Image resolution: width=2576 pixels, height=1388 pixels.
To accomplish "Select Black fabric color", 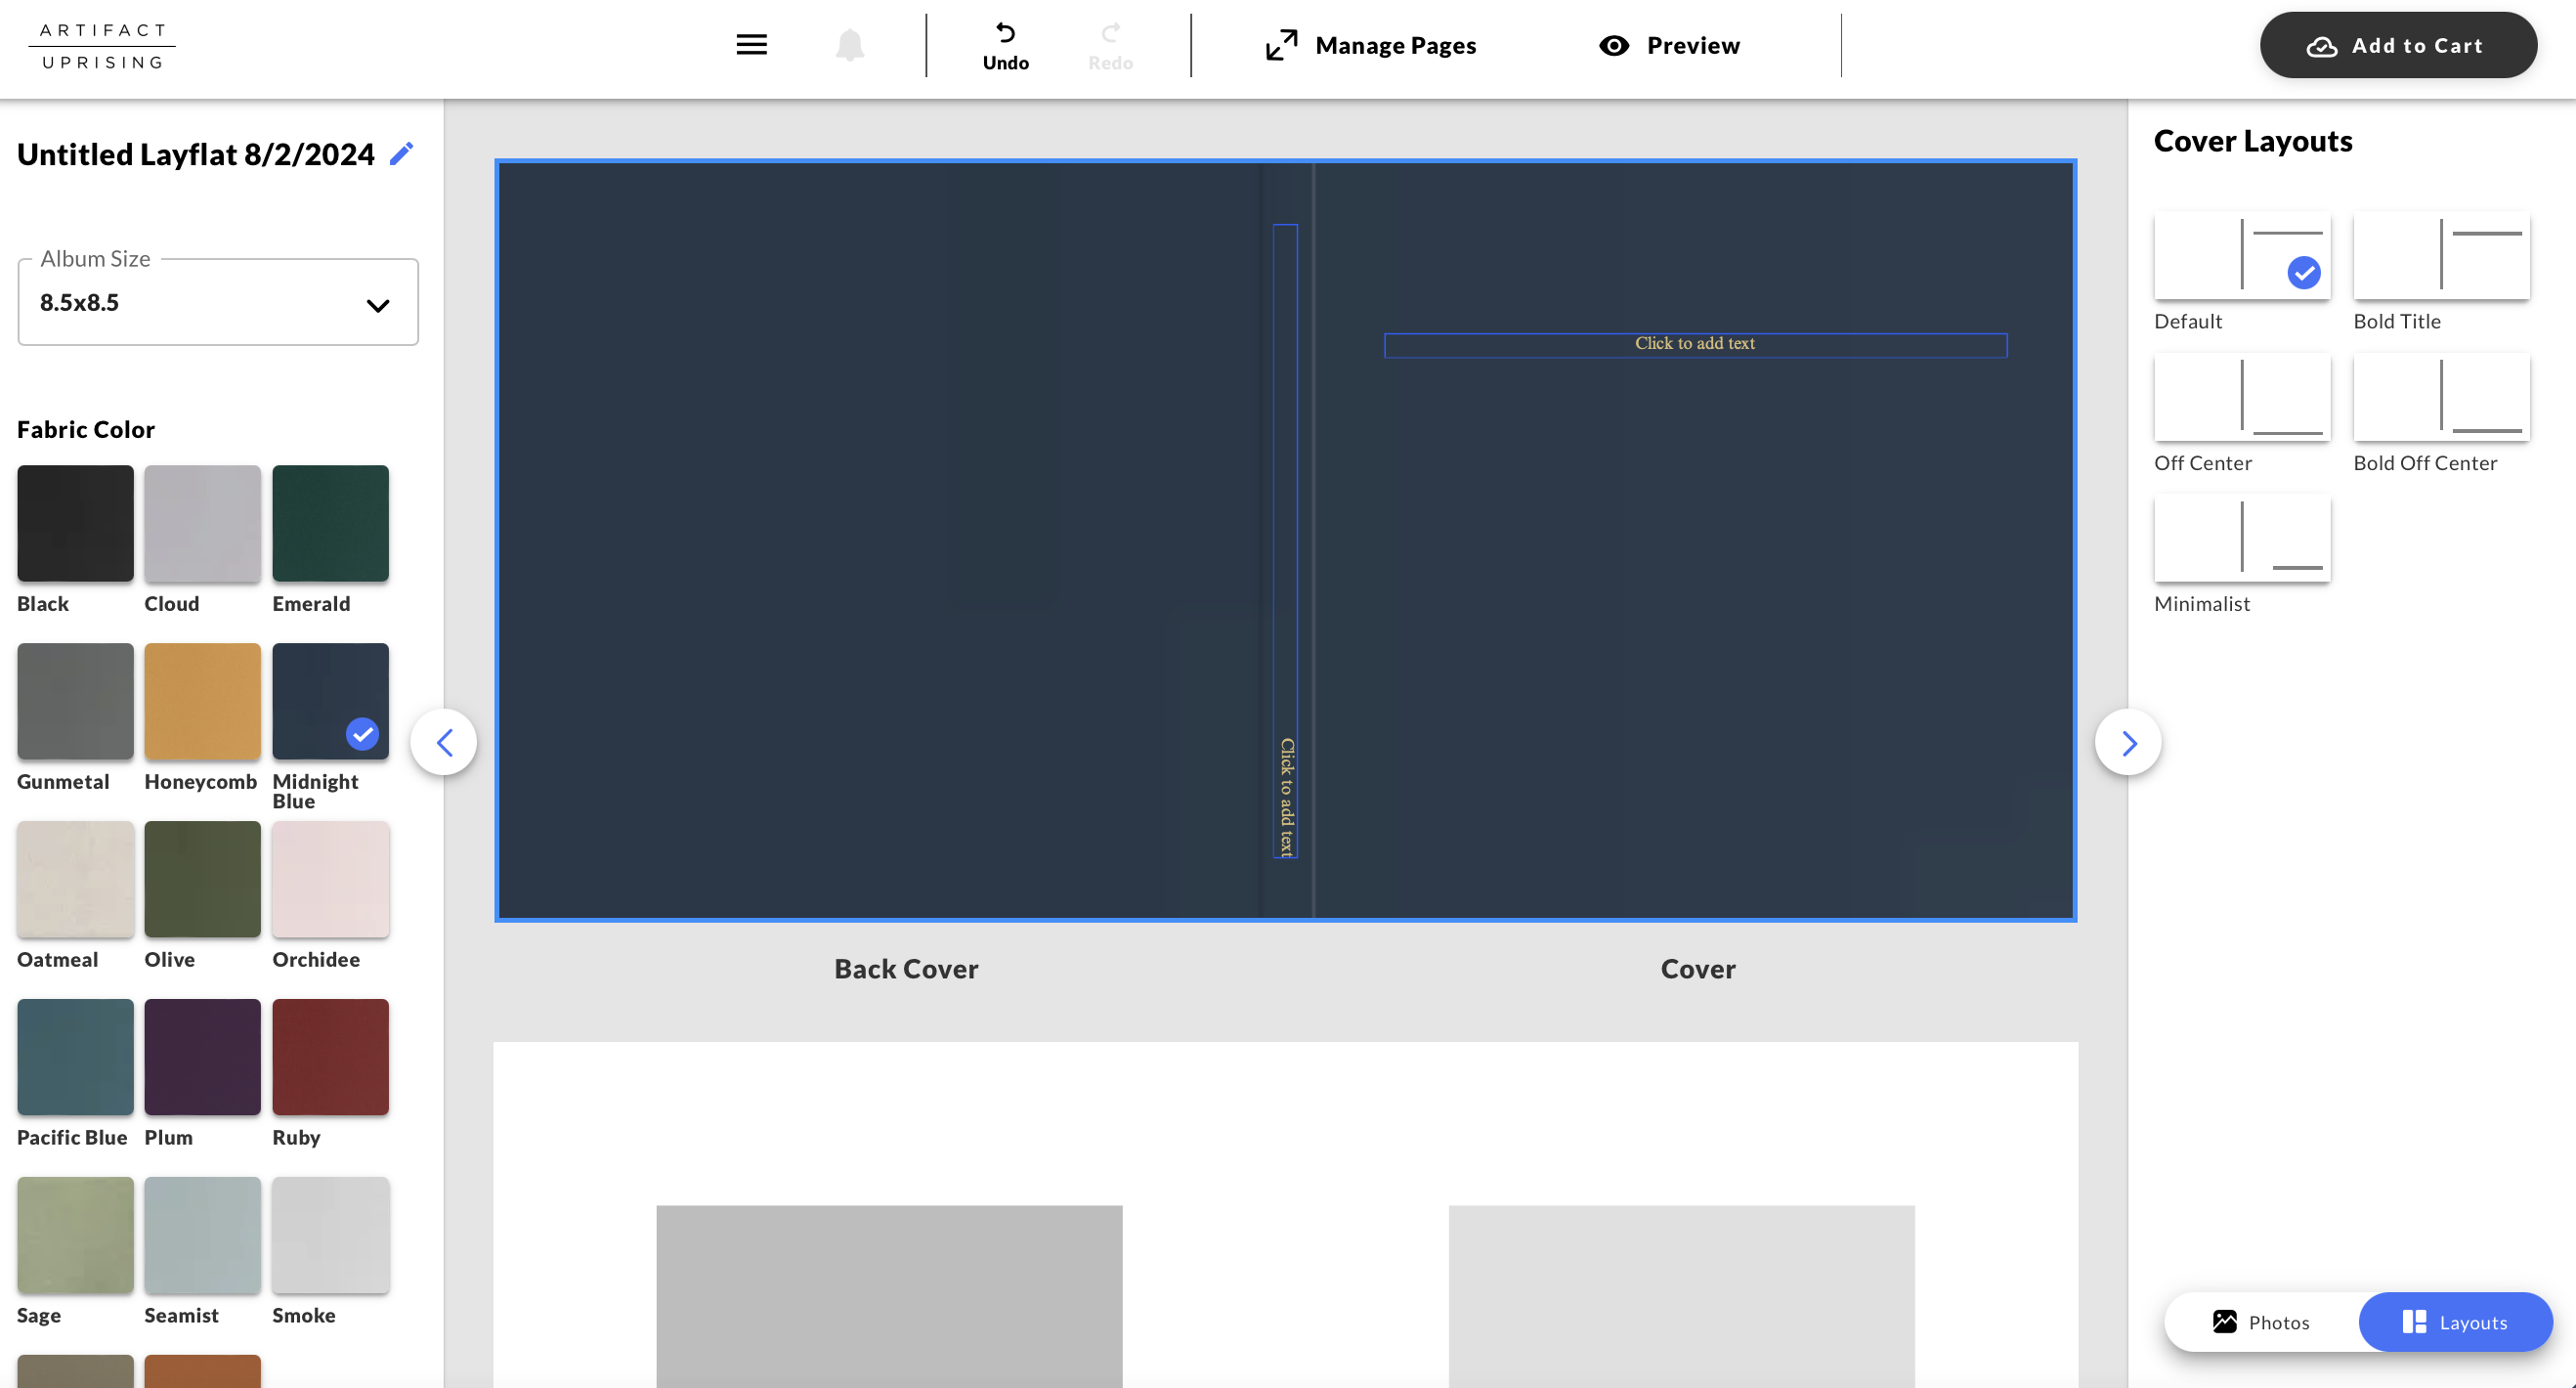I will 75,523.
